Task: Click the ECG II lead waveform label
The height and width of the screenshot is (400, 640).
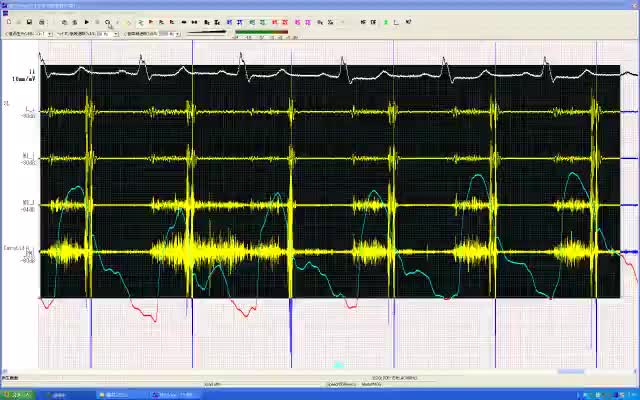Action: 32,73
